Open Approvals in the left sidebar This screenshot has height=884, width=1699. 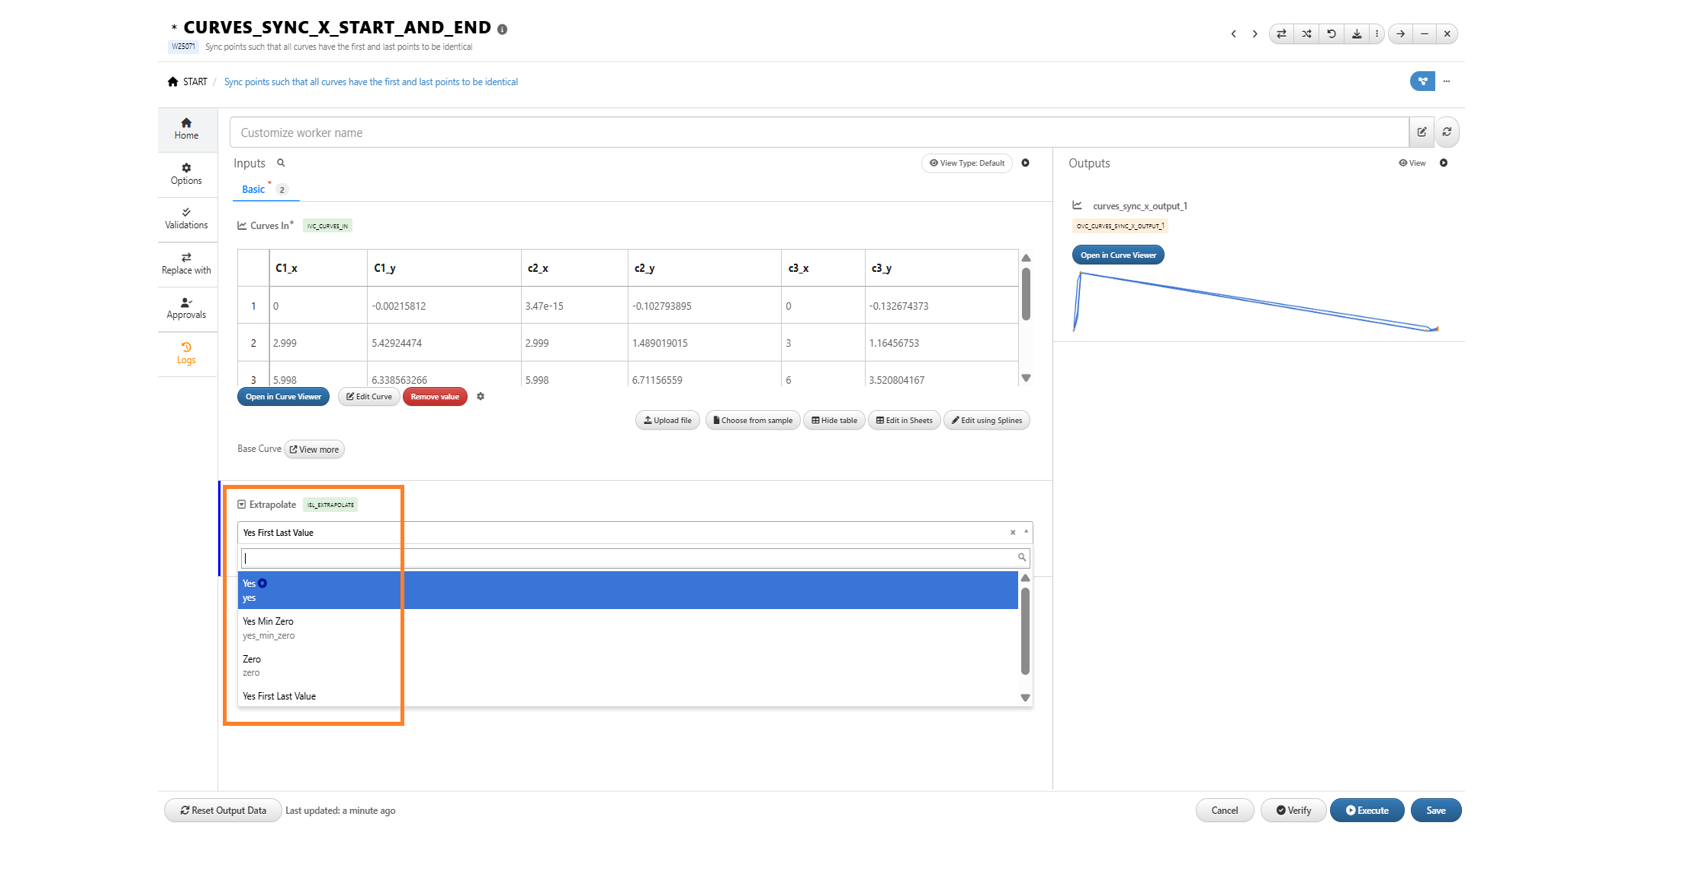(x=186, y=308)
